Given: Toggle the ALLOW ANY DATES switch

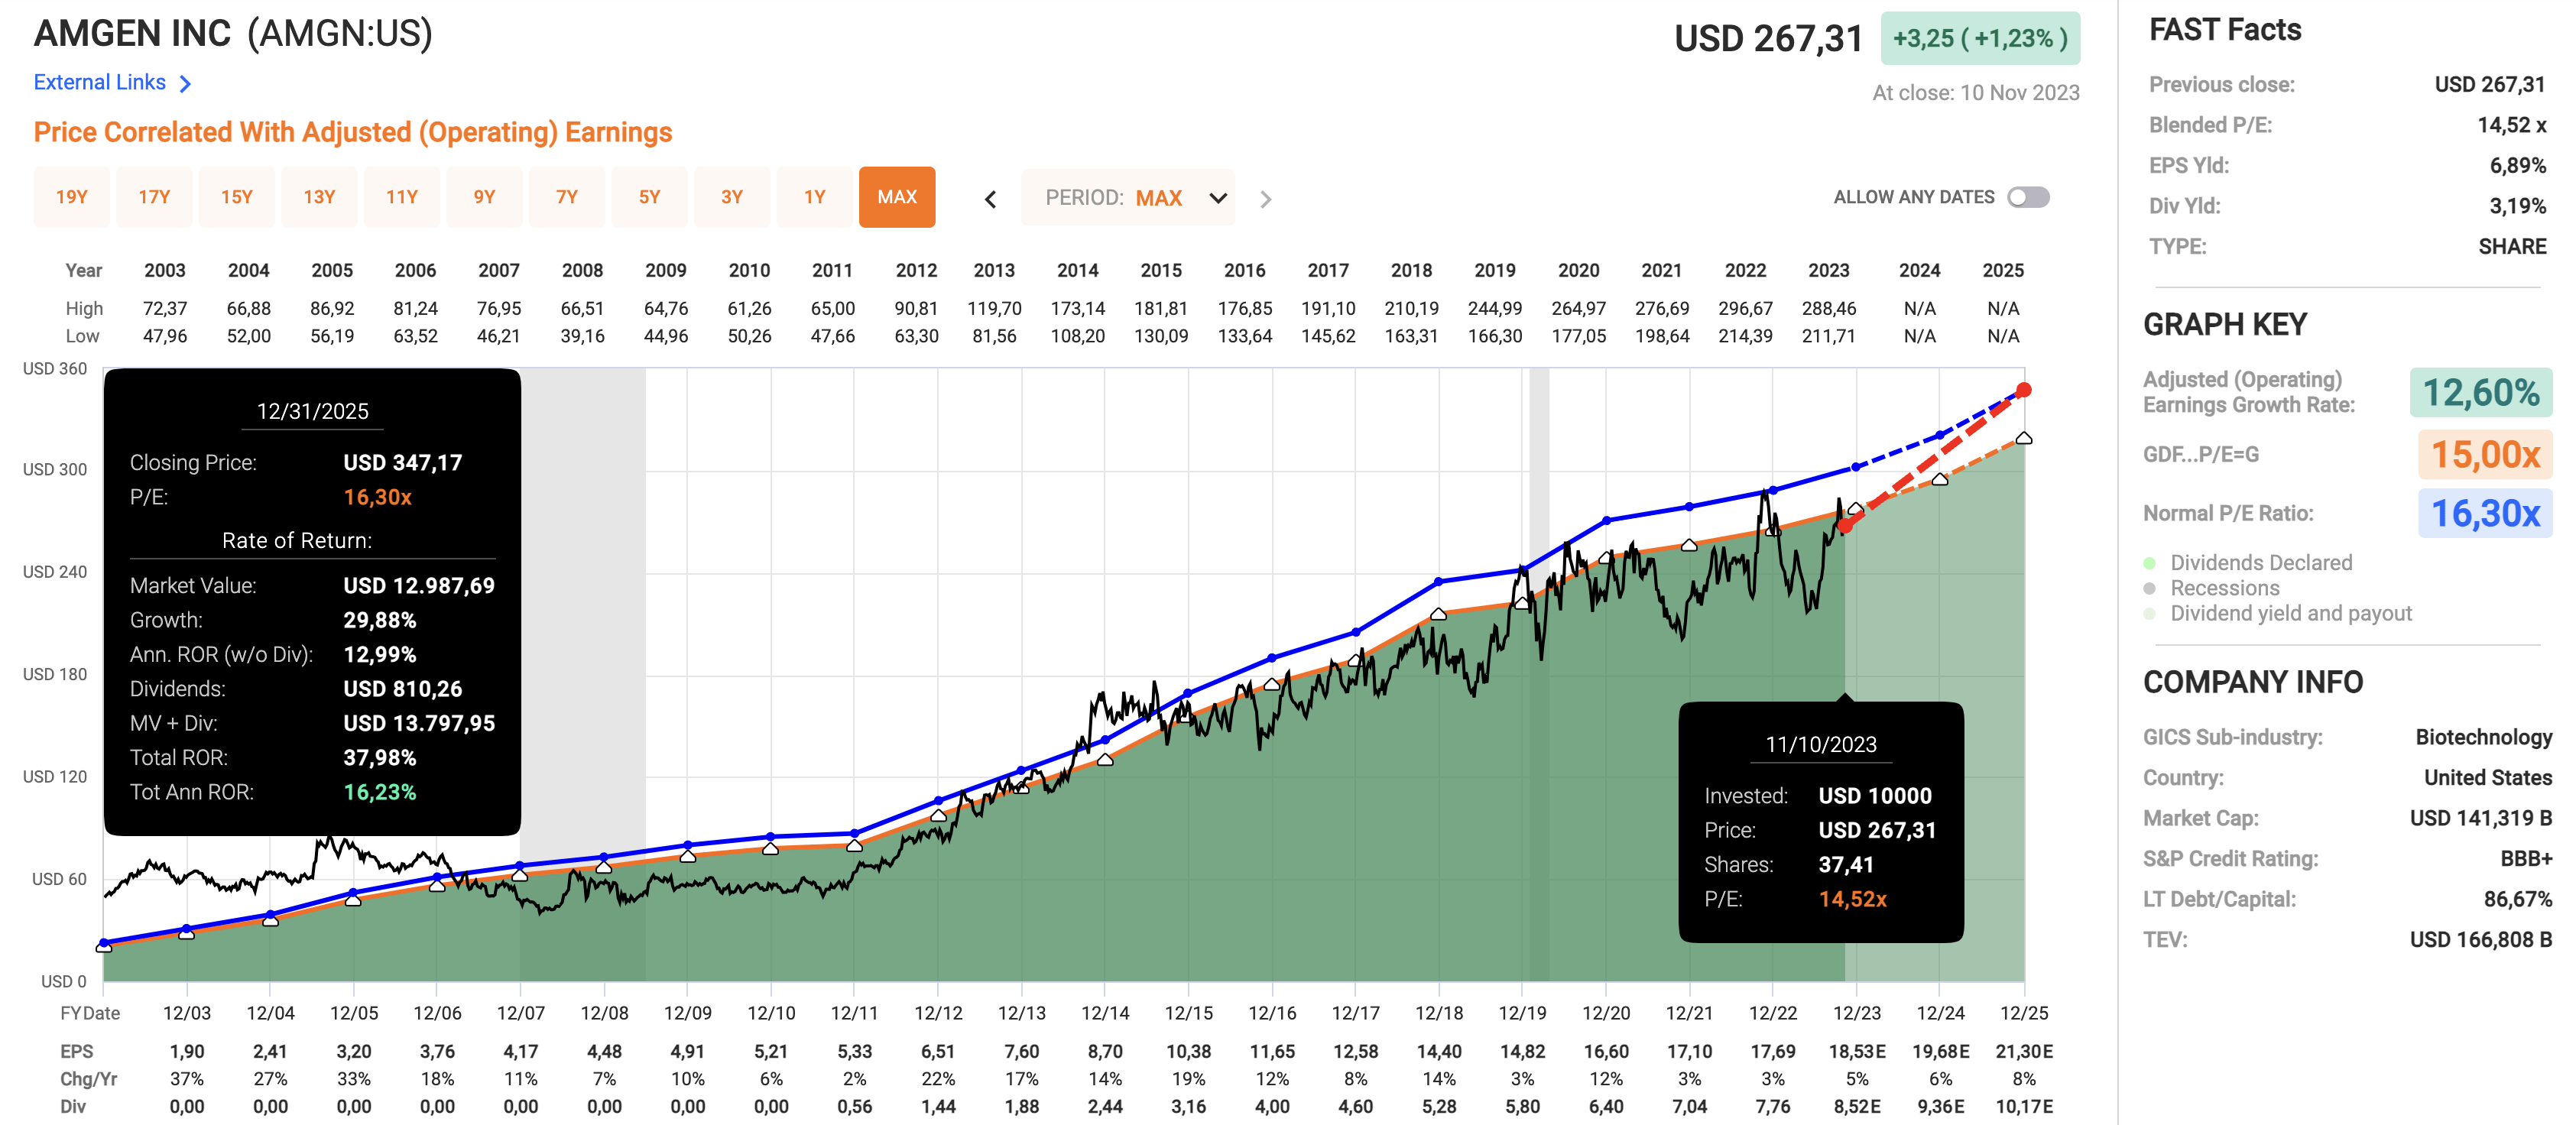Looking at the screenshot, I should tap(2030, 197).
